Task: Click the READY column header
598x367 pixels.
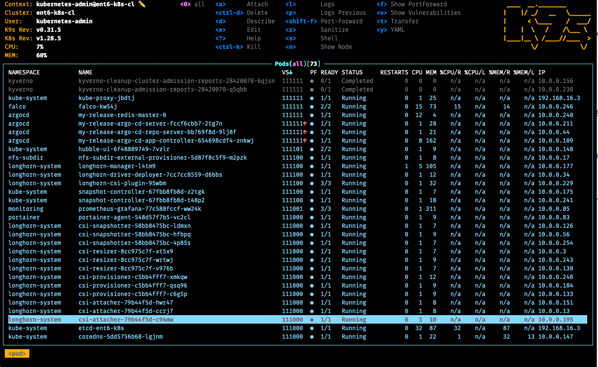Action: click(x=329, y=72)
